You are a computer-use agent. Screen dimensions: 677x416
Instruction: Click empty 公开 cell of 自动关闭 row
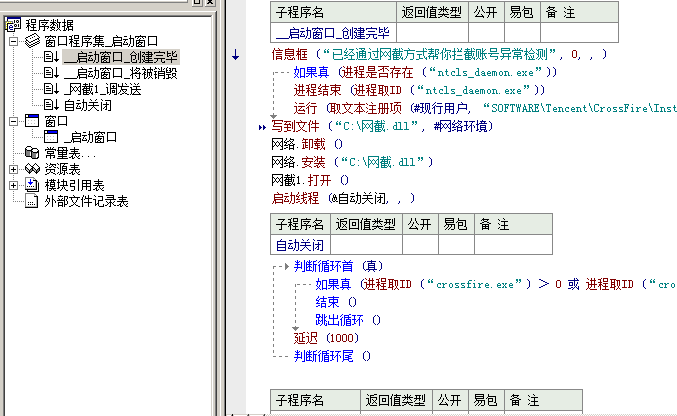[420, 245]
